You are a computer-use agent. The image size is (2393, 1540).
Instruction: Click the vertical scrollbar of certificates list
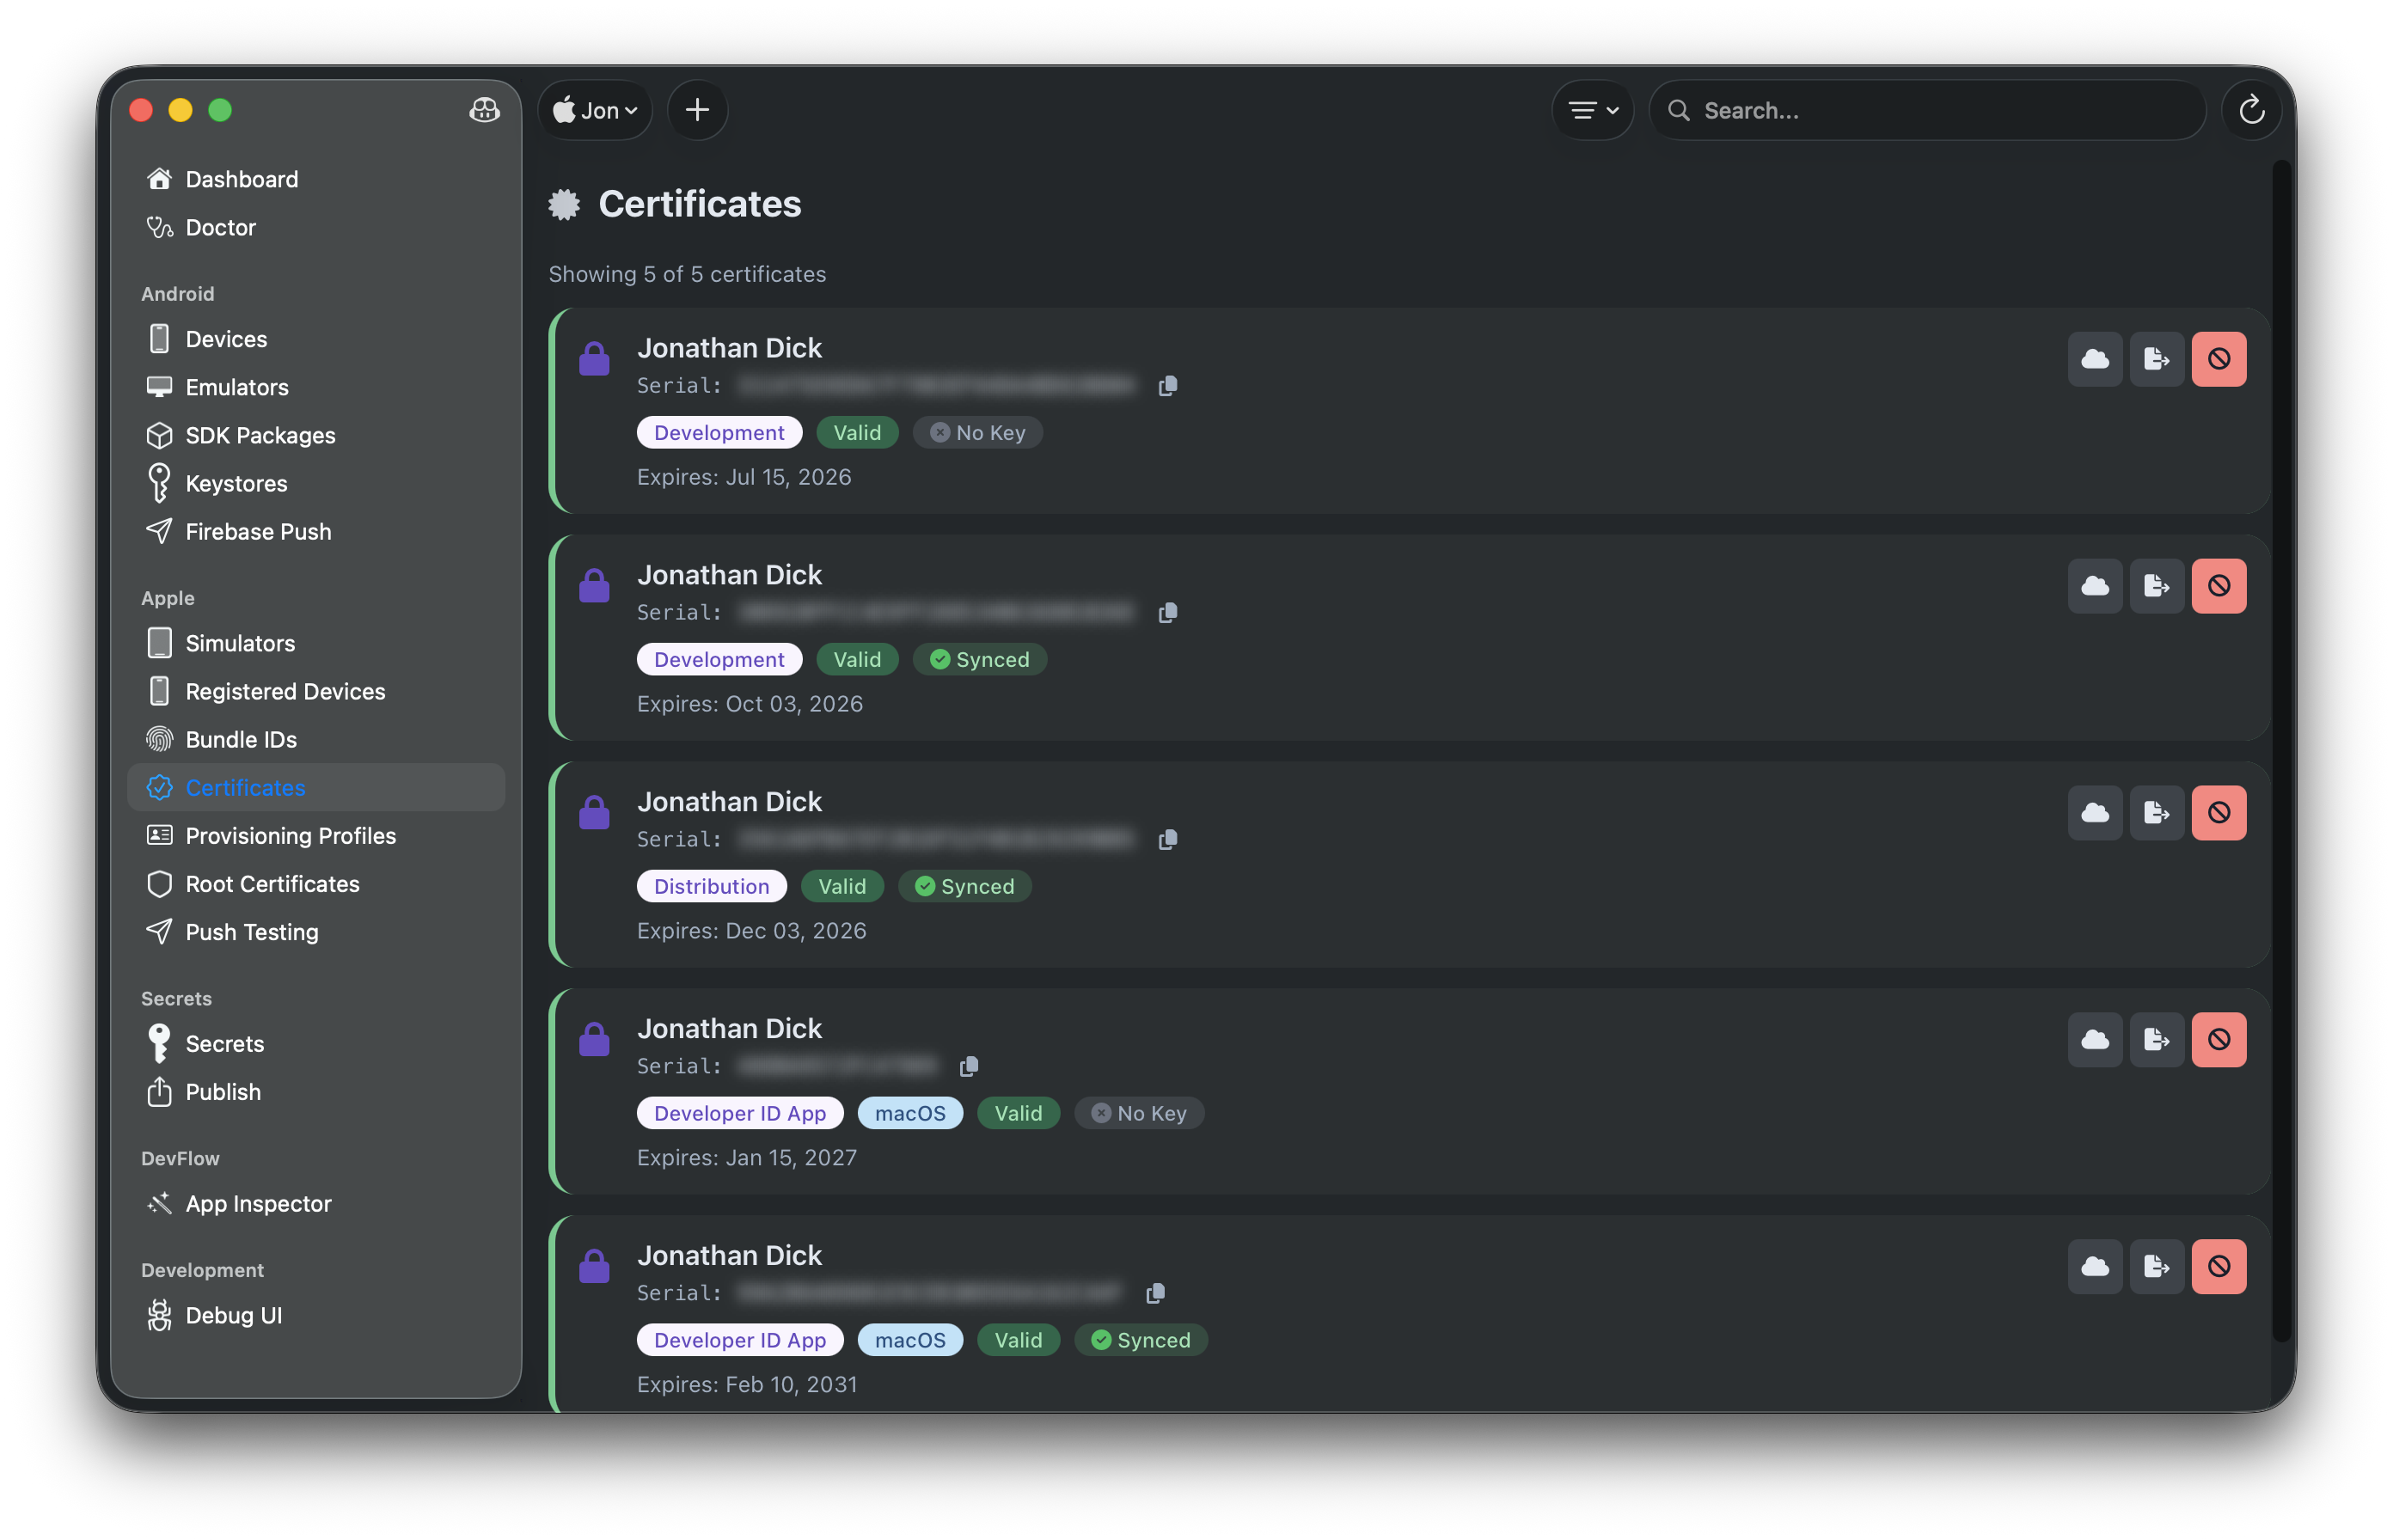pos(2280,750)
